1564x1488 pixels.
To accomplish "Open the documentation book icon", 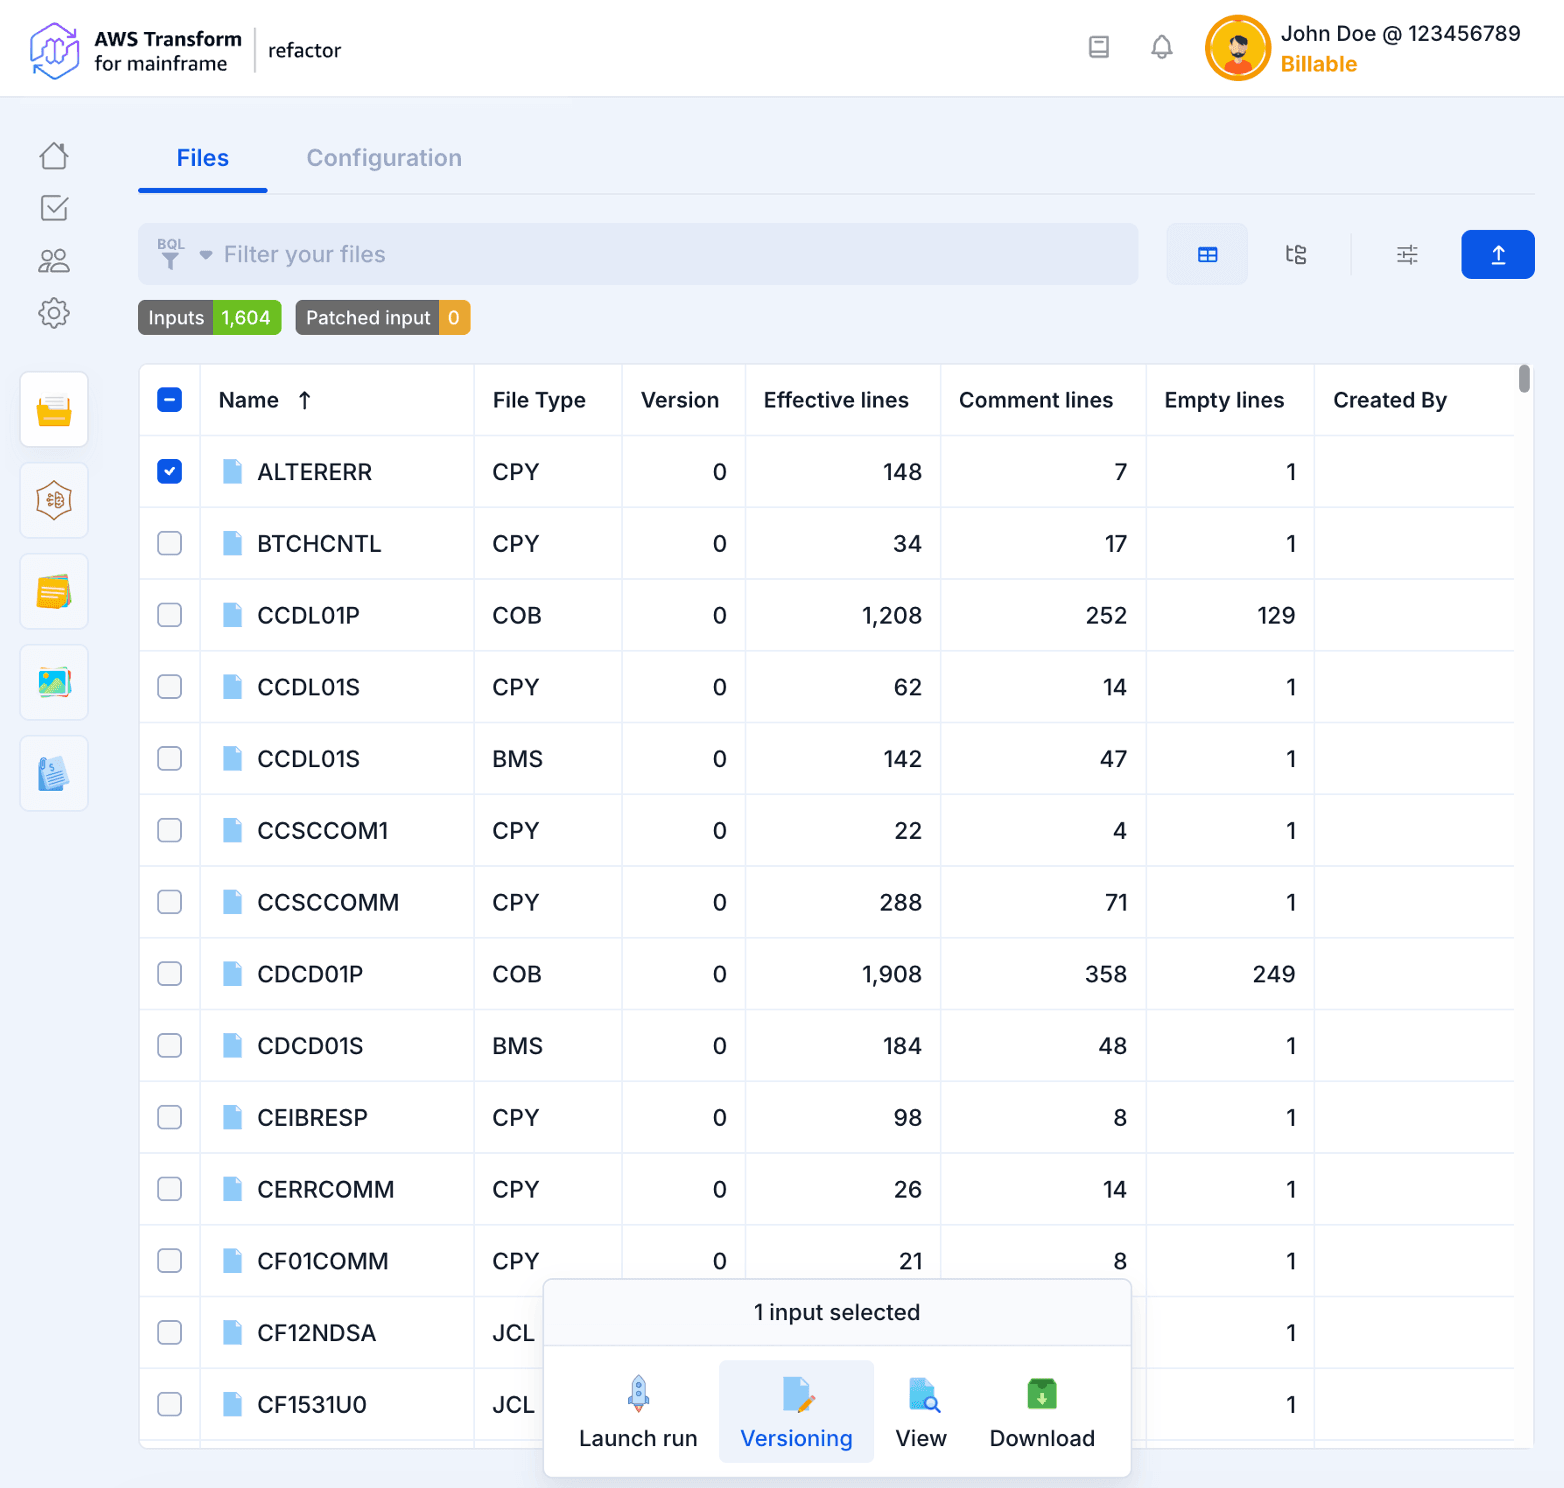I will 1098,47.
